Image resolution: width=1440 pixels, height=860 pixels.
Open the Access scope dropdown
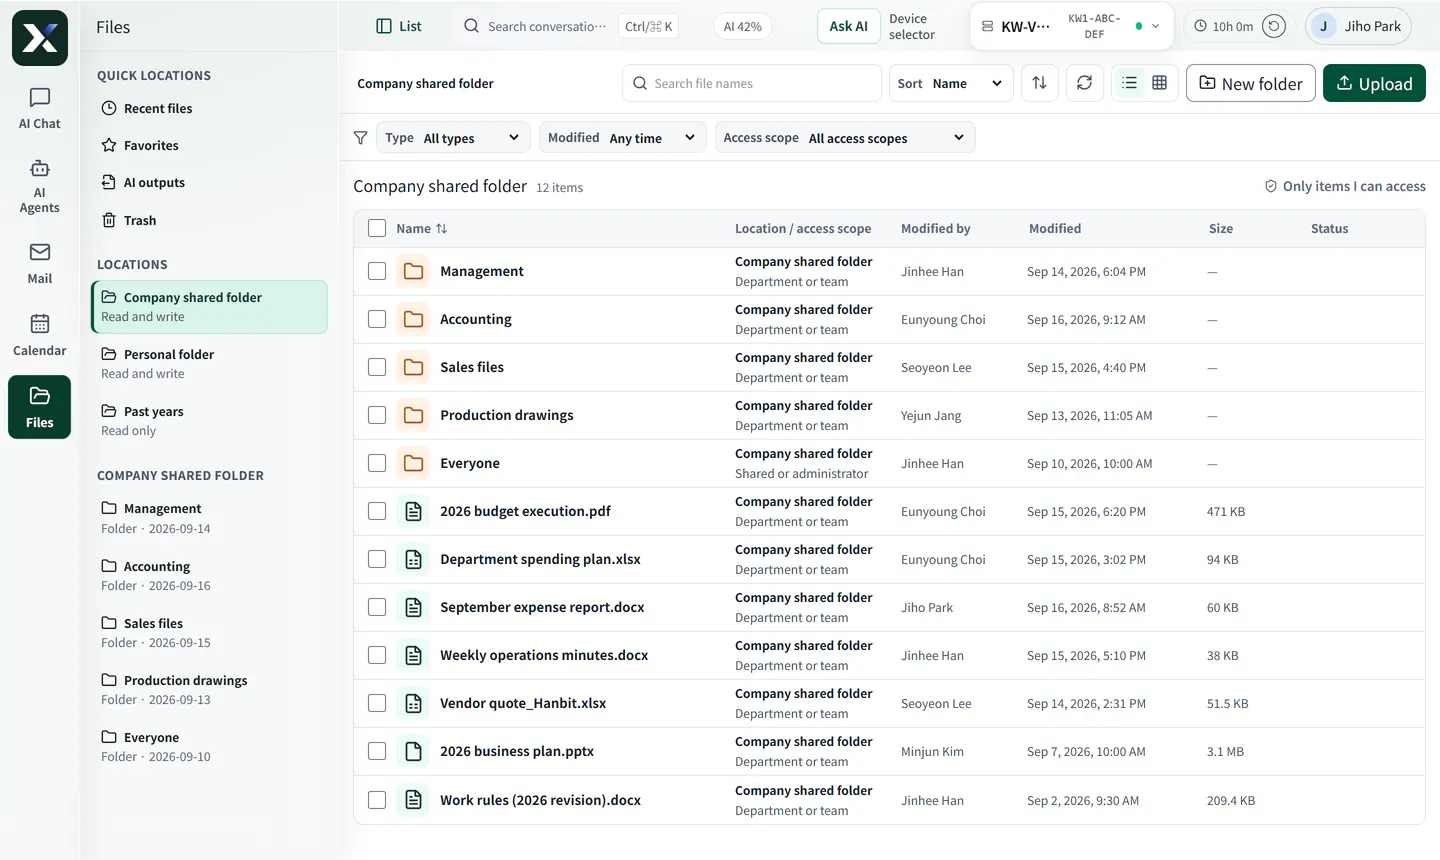point(845,138)
